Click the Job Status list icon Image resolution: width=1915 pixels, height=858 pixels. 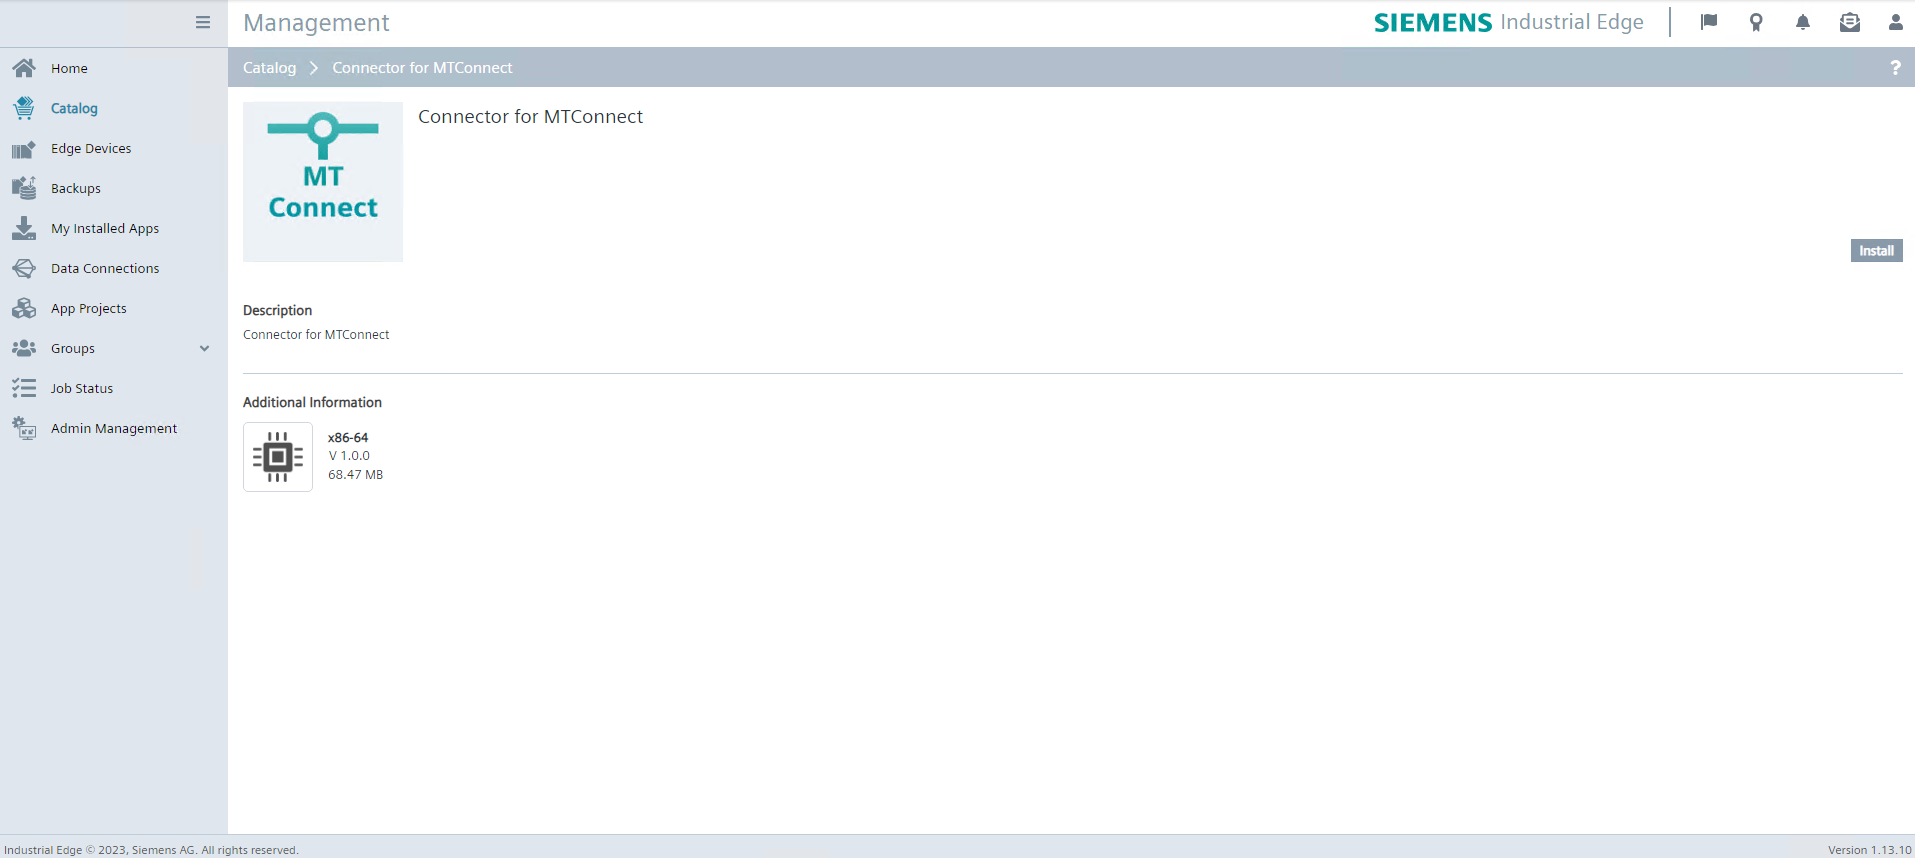24,388
